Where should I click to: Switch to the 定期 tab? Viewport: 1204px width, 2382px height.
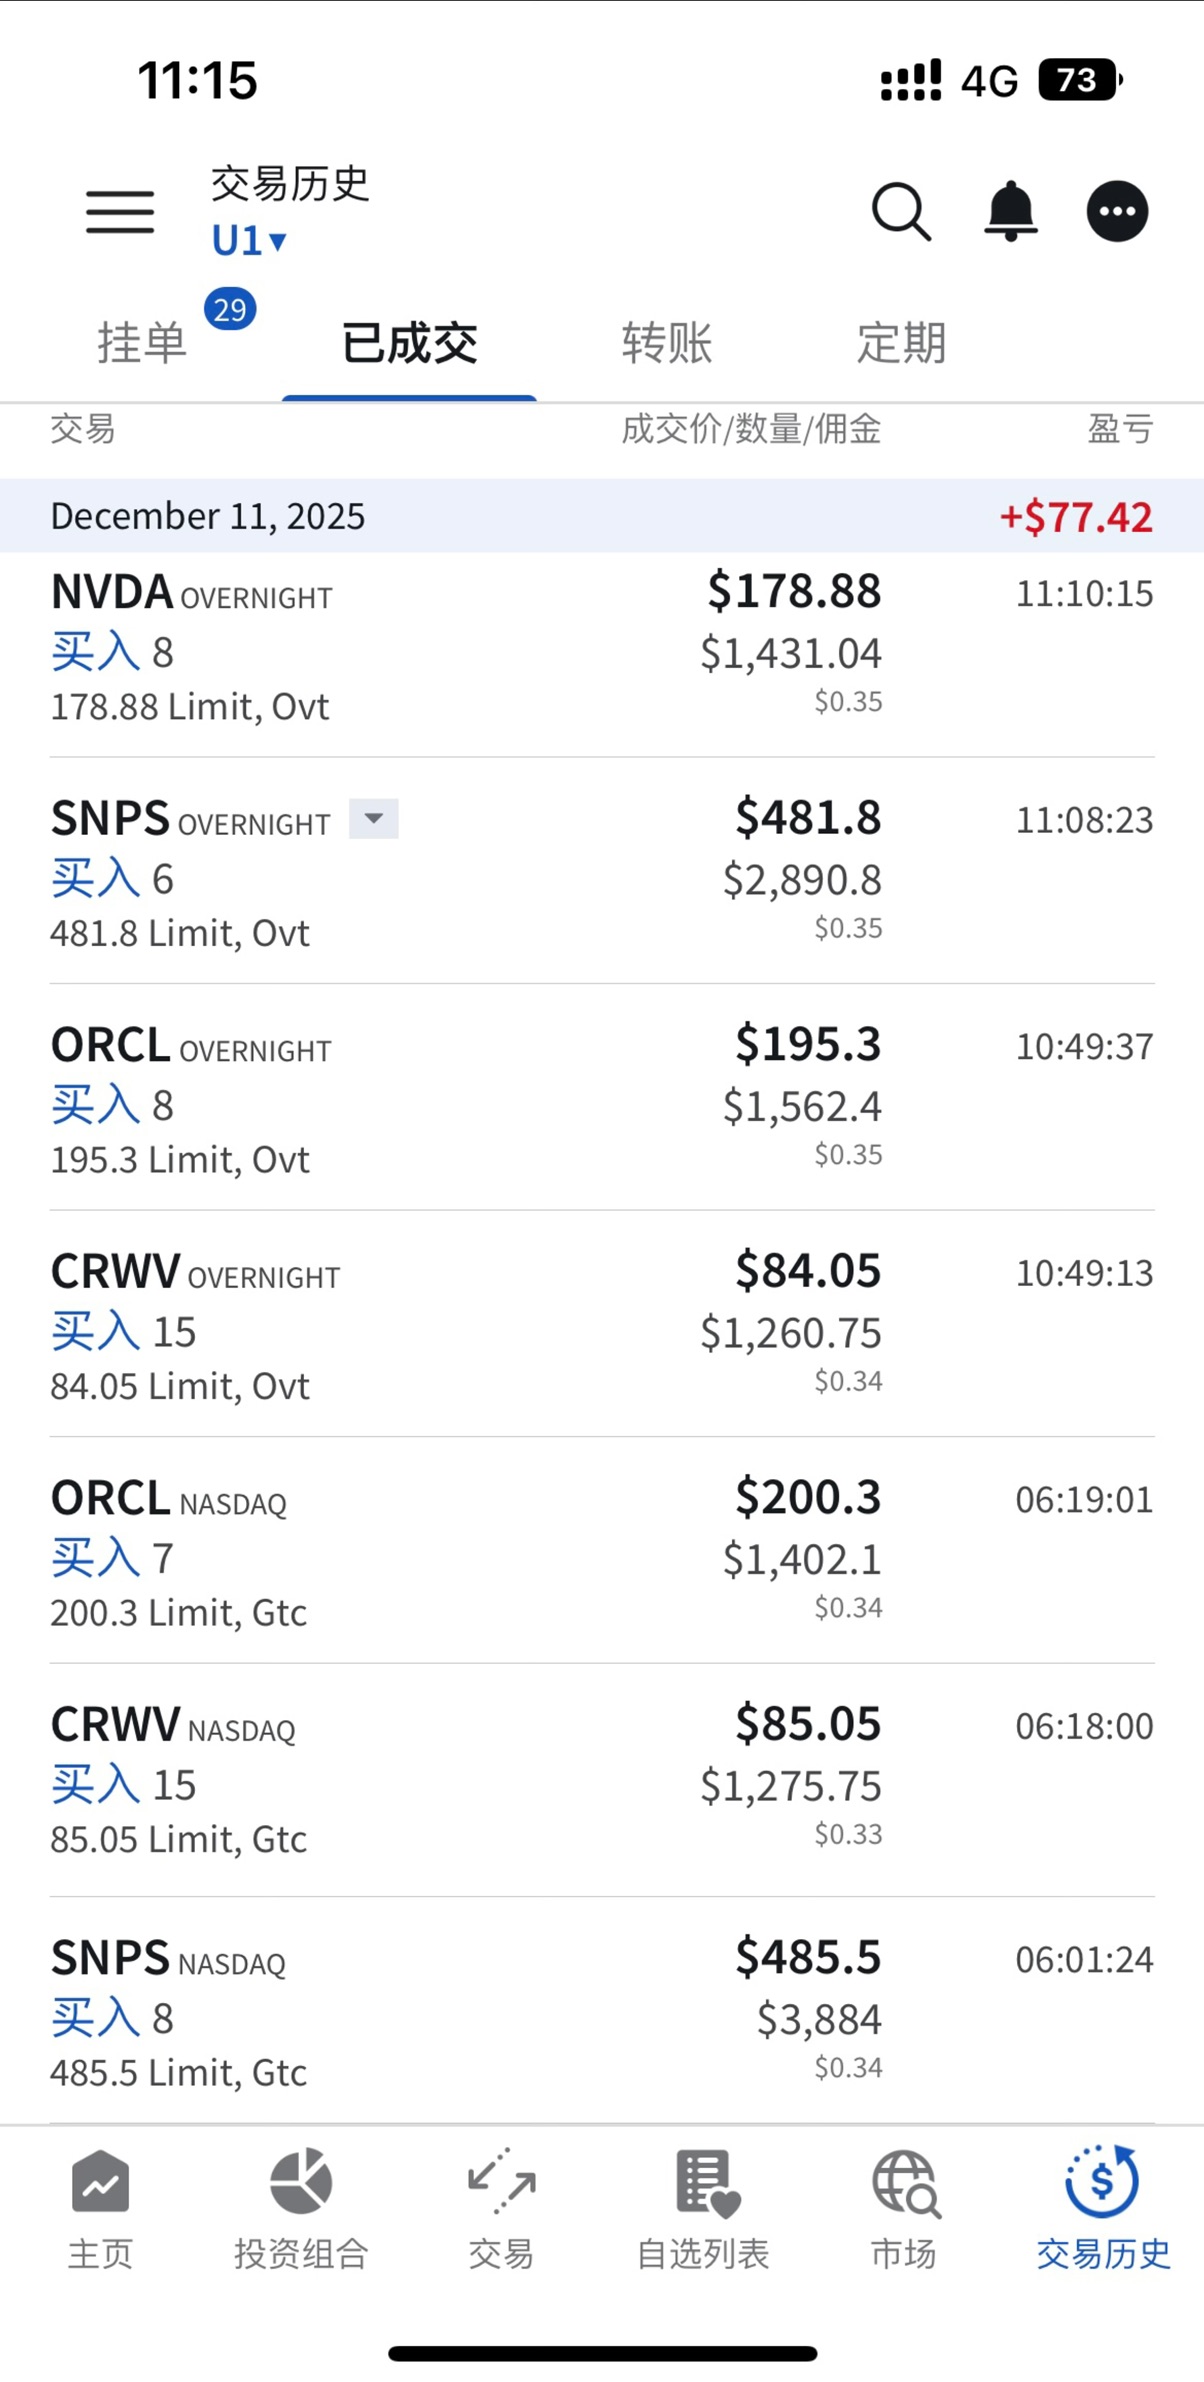pos(901,343)
